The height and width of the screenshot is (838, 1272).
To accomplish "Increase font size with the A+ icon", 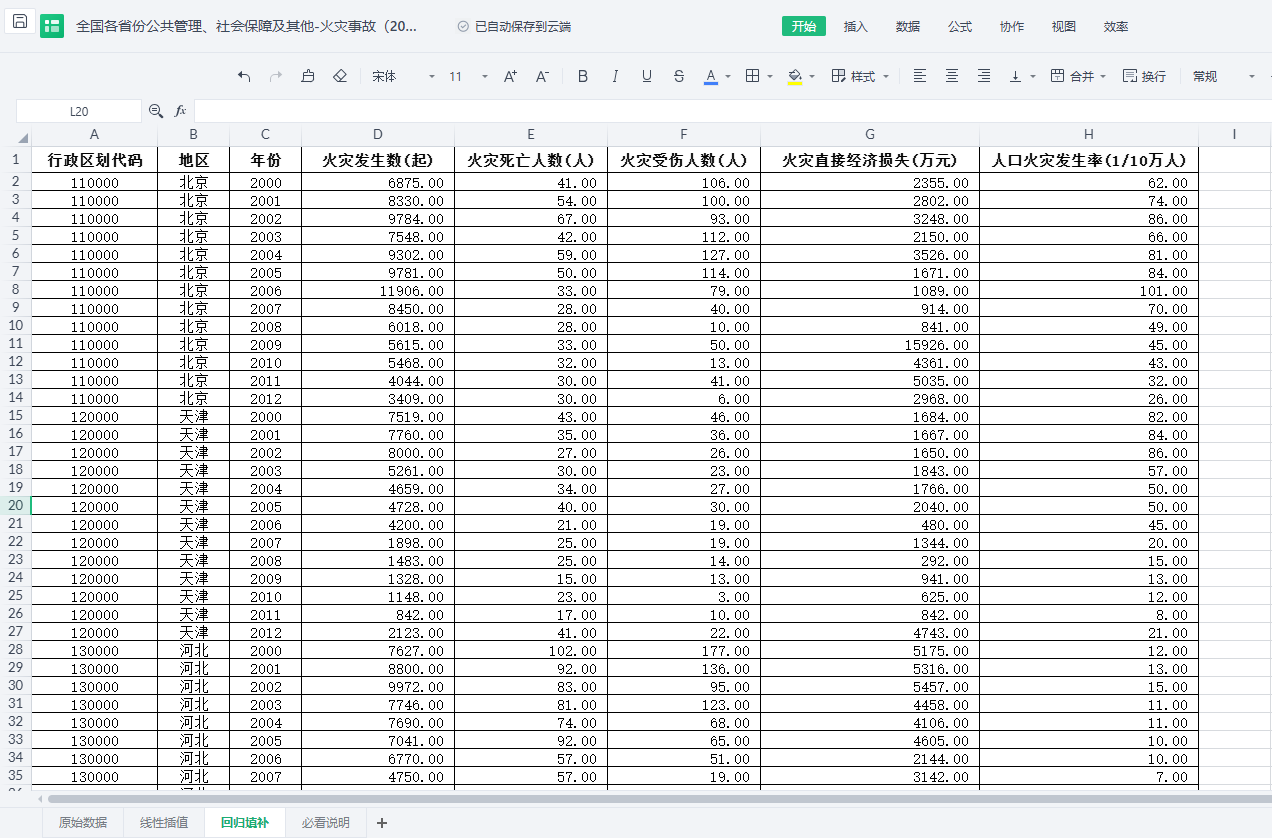I will click(510, 76).
